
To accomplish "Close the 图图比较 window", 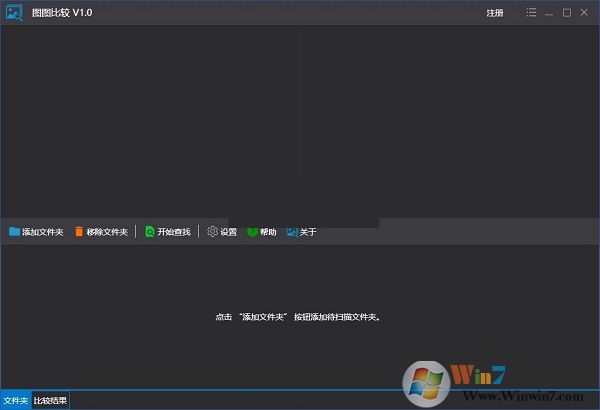I will pyautogui.click(x=584, y=13).
